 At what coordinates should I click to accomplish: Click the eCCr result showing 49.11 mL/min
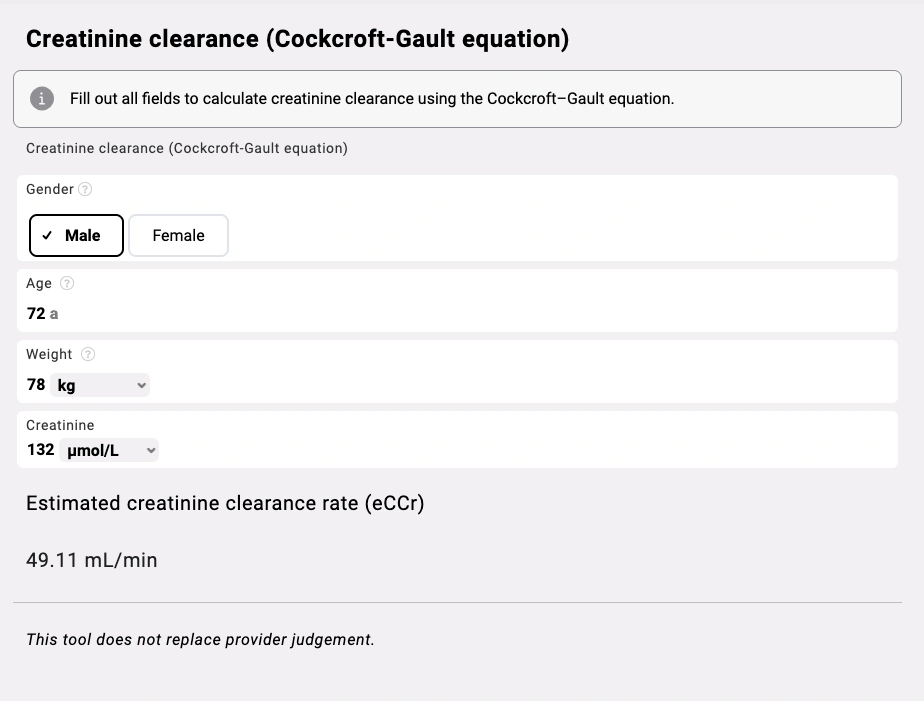(91, 559)
